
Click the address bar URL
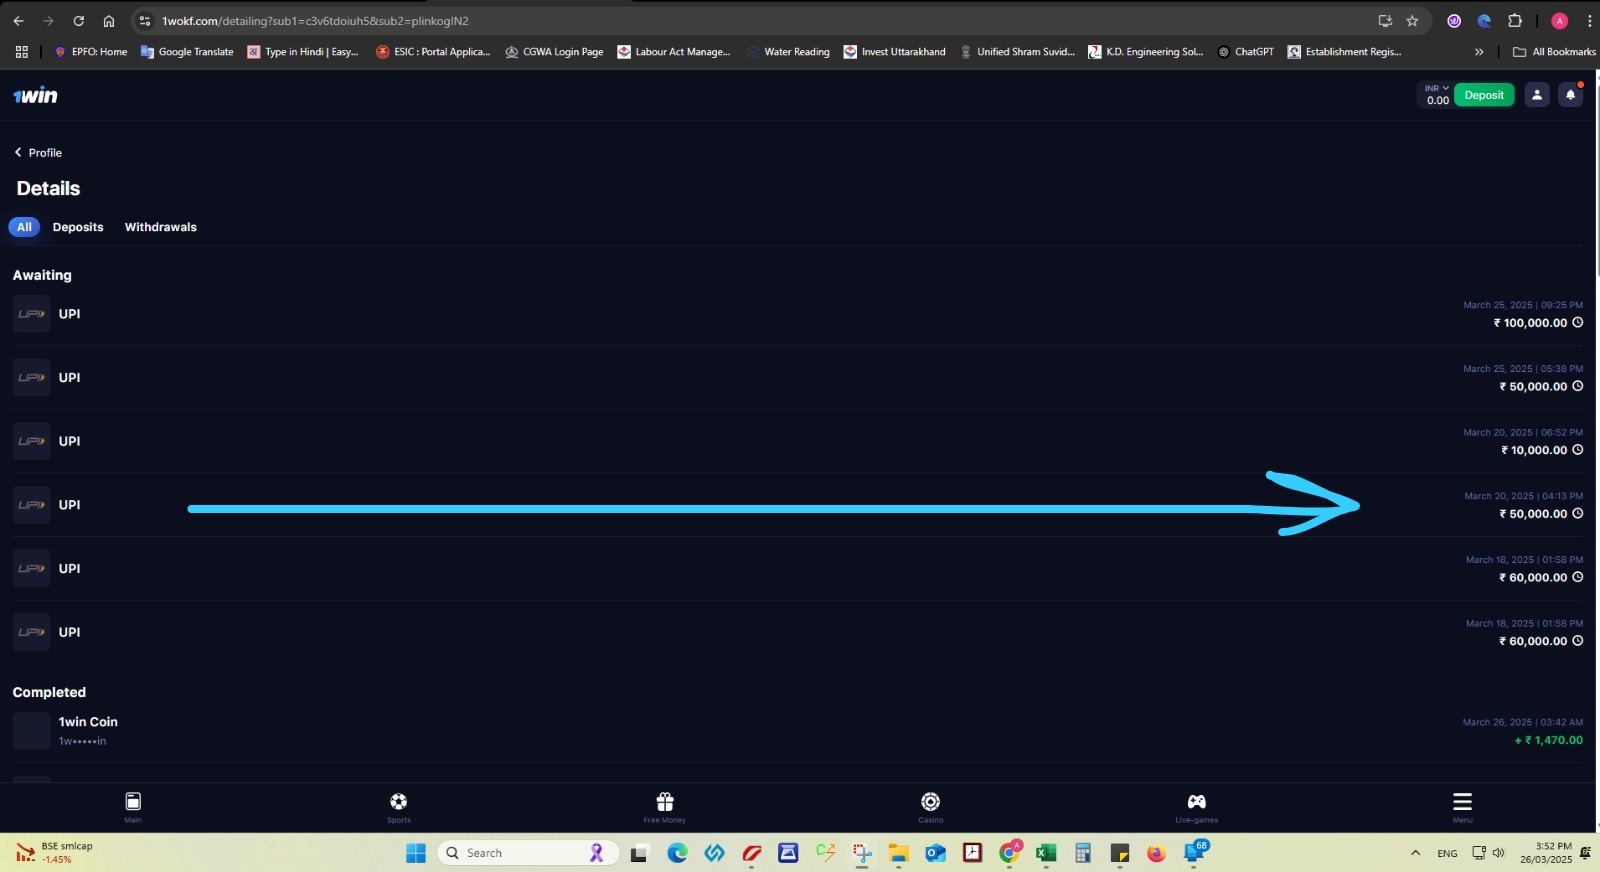pos(315,21)
